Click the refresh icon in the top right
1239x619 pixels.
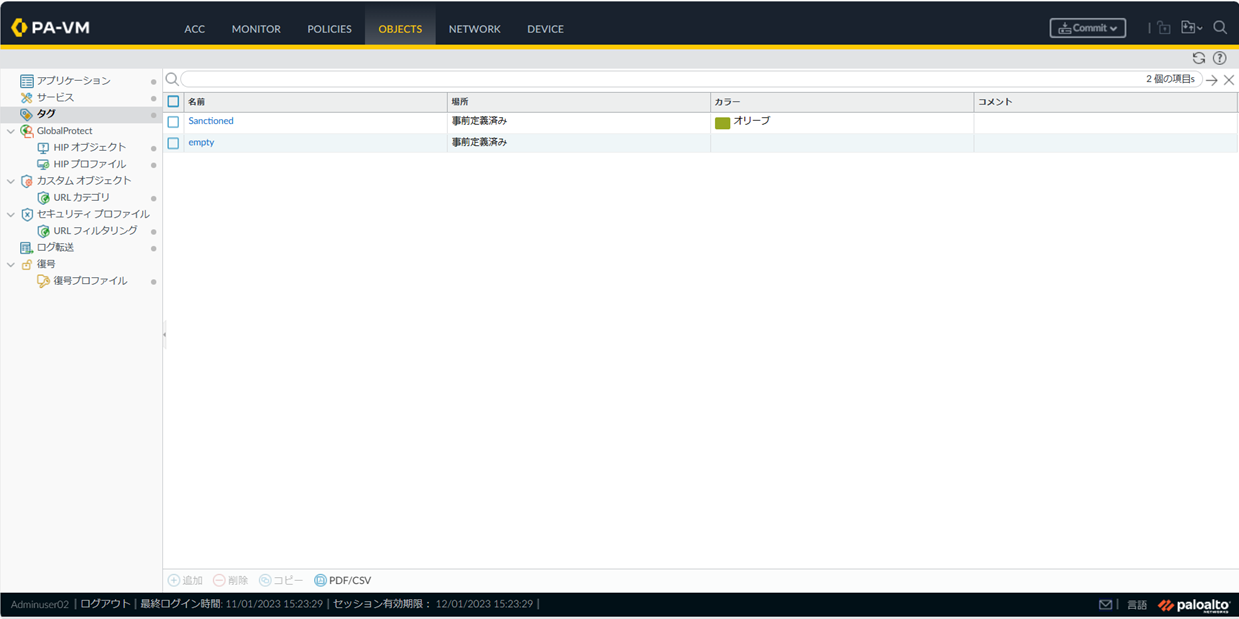click(x=1198, y=58)
